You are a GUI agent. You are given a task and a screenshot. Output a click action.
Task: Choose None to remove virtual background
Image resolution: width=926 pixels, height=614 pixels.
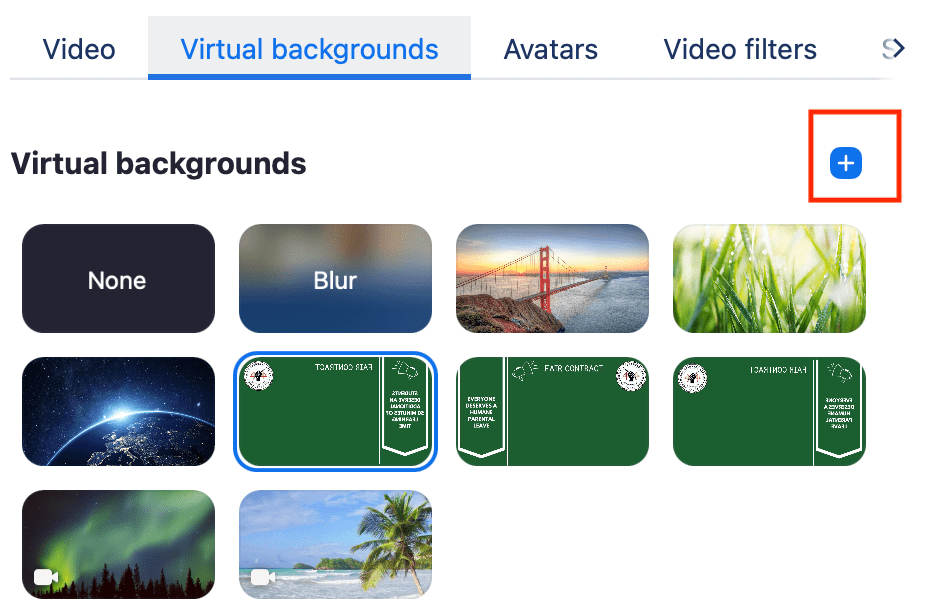(x=118, y=279)
